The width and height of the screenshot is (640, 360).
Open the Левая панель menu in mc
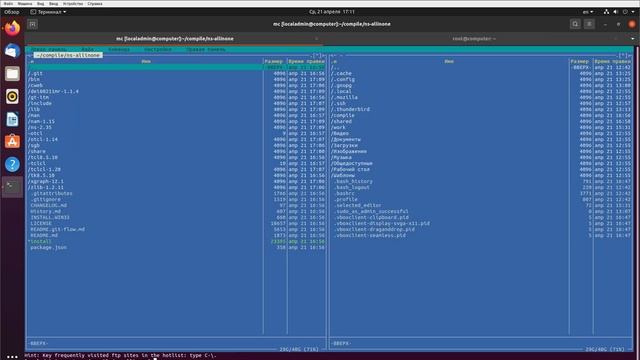(49, 49)
